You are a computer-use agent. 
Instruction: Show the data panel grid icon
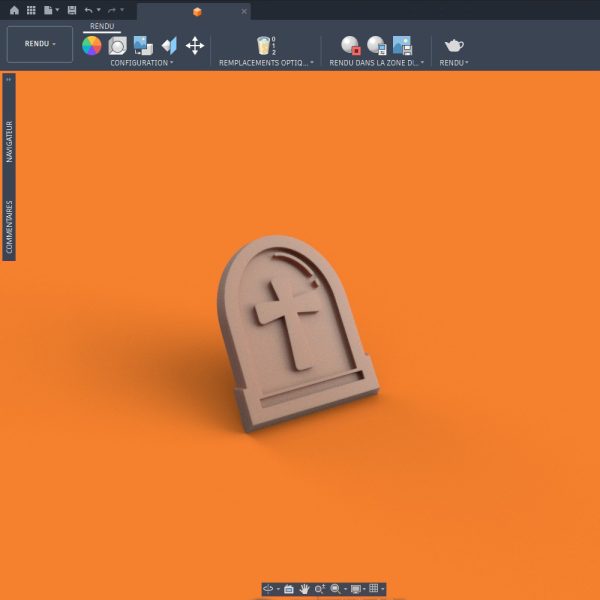31,10
